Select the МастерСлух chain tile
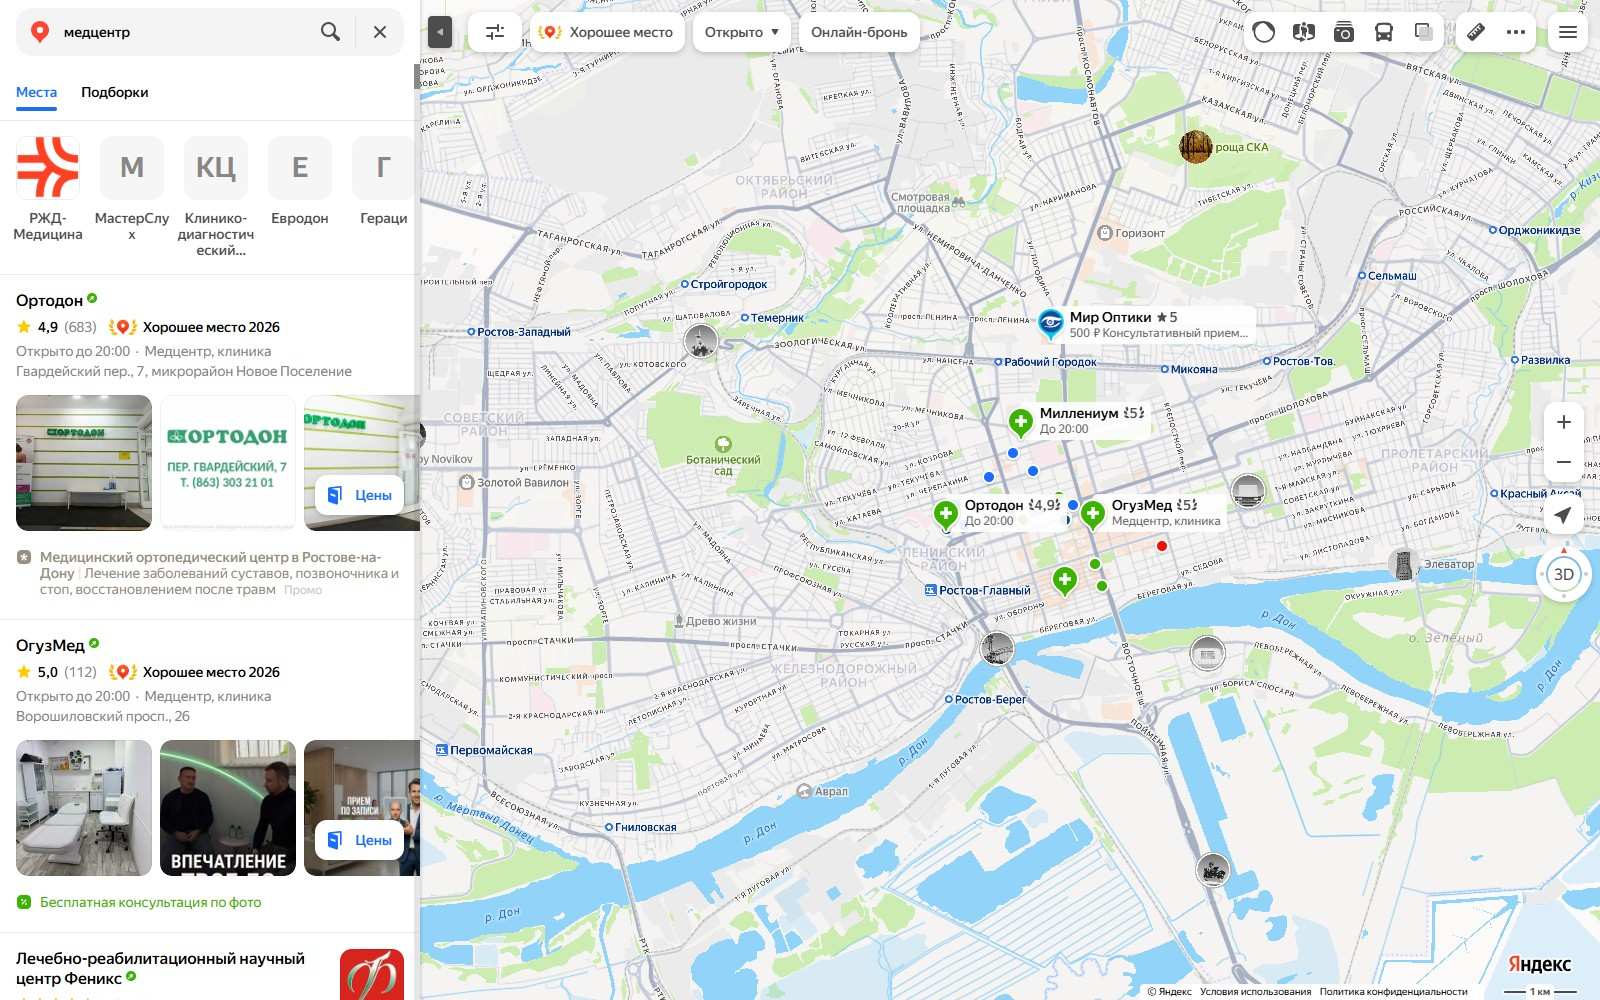The height and width of the screenshot is (1000, 1600). tap(132, 189)
